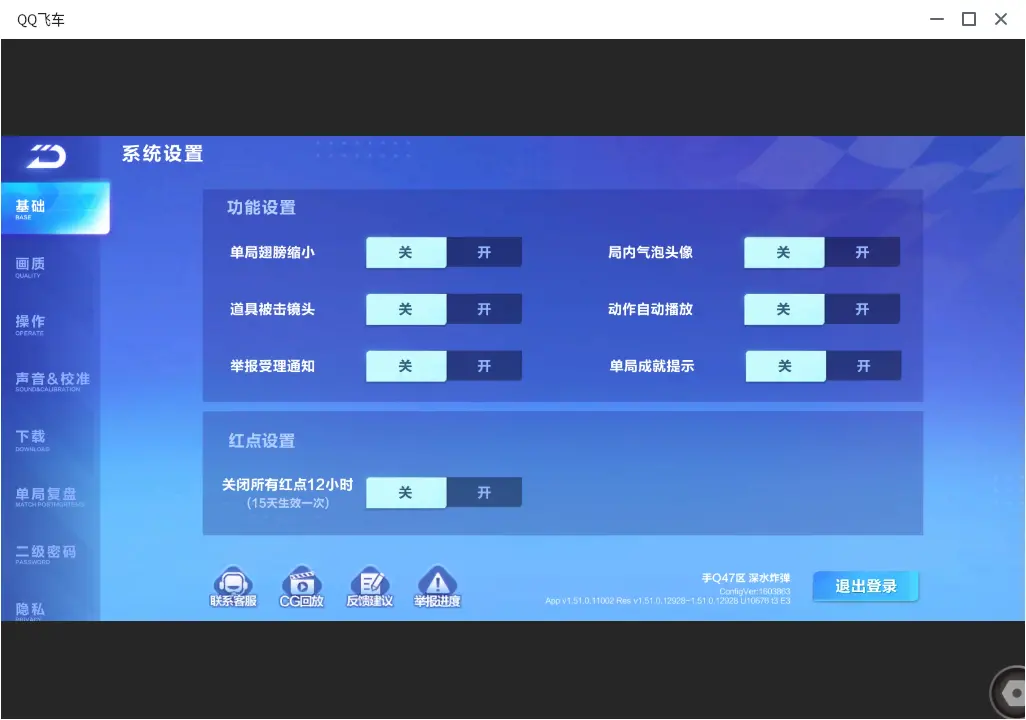
Task: Click the QQ飞车 window title
Action: (41, 20)
